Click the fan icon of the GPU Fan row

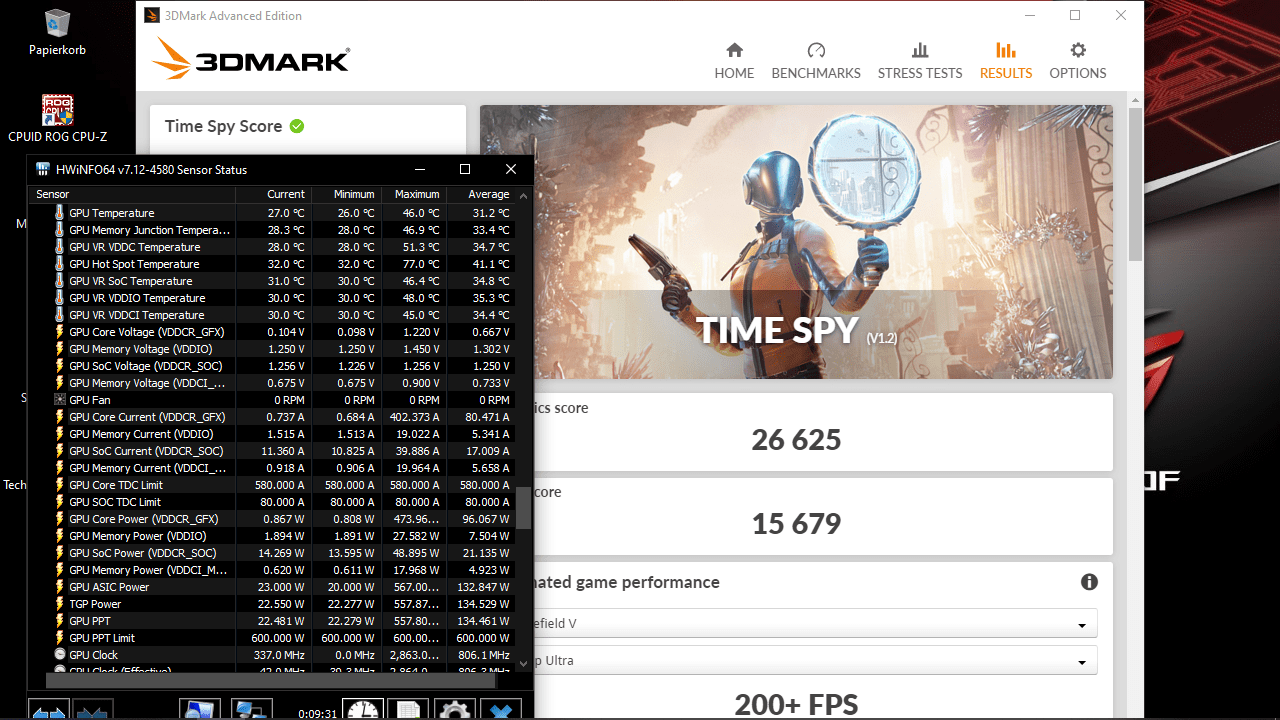(x=59, y=400)
